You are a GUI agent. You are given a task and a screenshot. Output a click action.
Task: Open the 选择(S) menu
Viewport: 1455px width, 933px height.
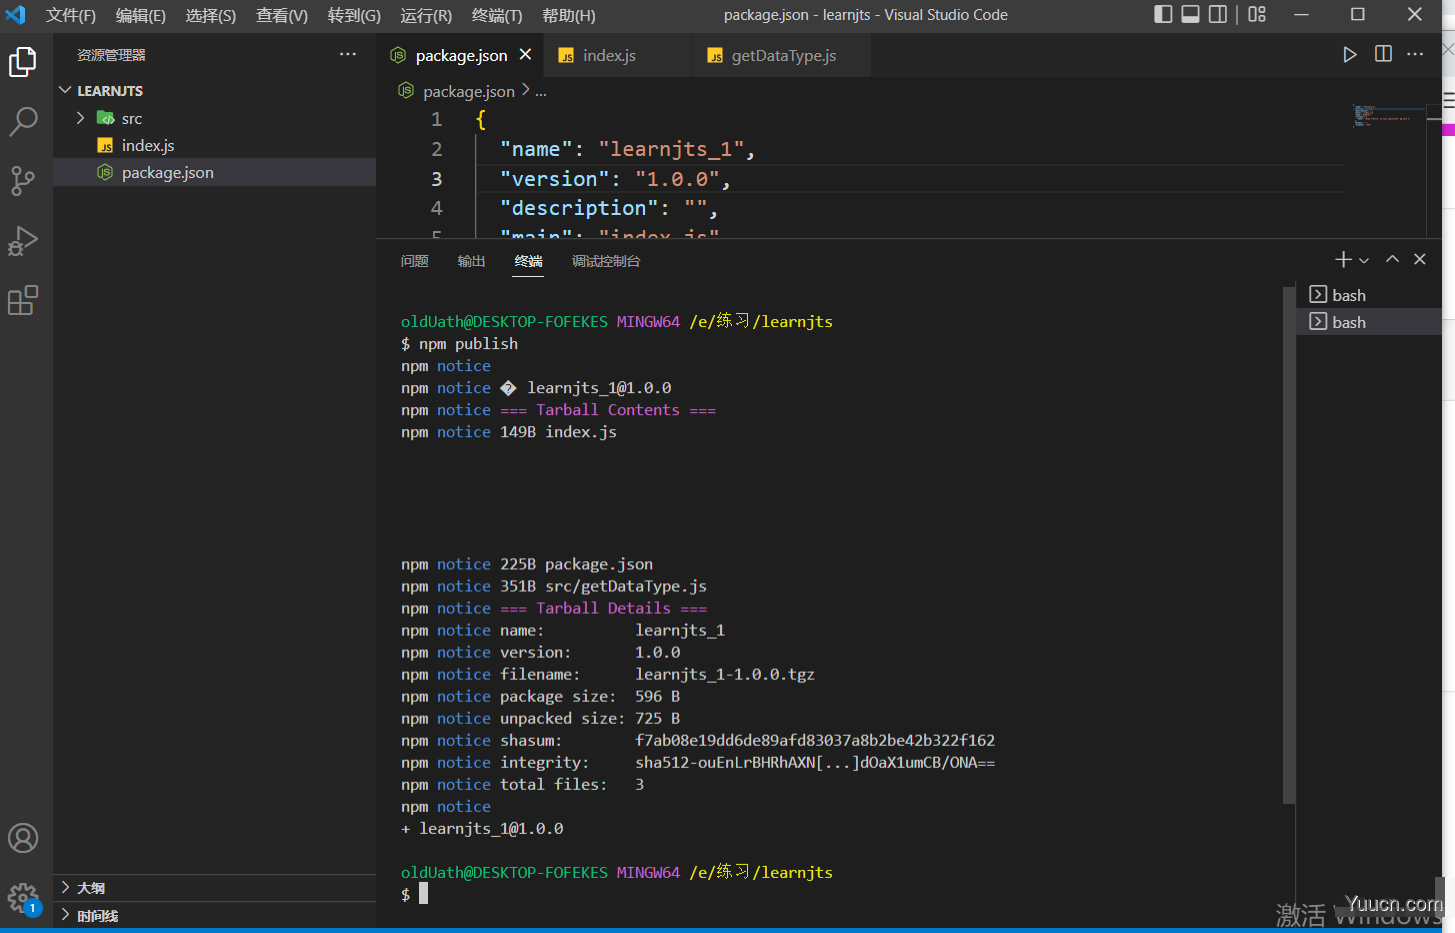point(210,15)
